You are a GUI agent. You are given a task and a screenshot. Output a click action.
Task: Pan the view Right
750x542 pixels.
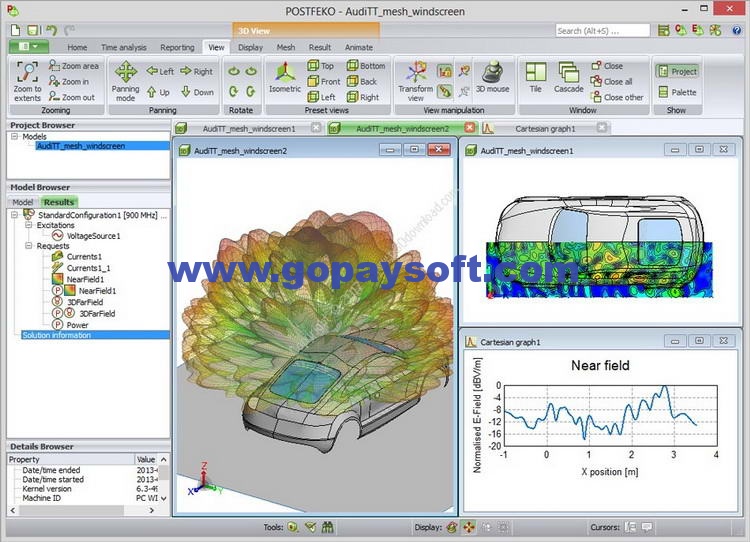[197, 71]
